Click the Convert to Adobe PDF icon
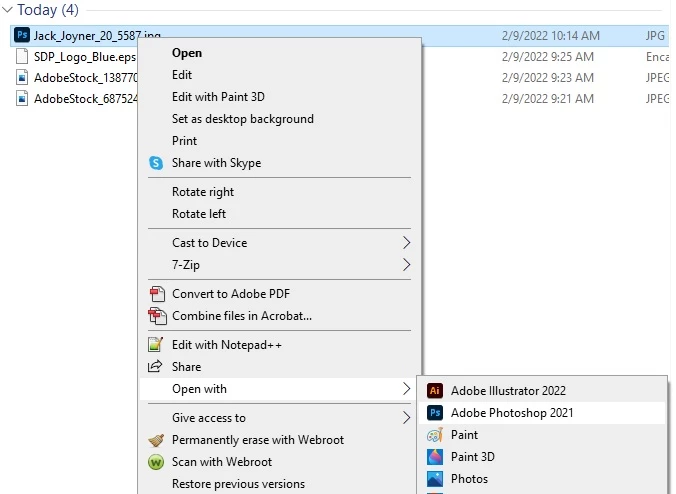 156,294
